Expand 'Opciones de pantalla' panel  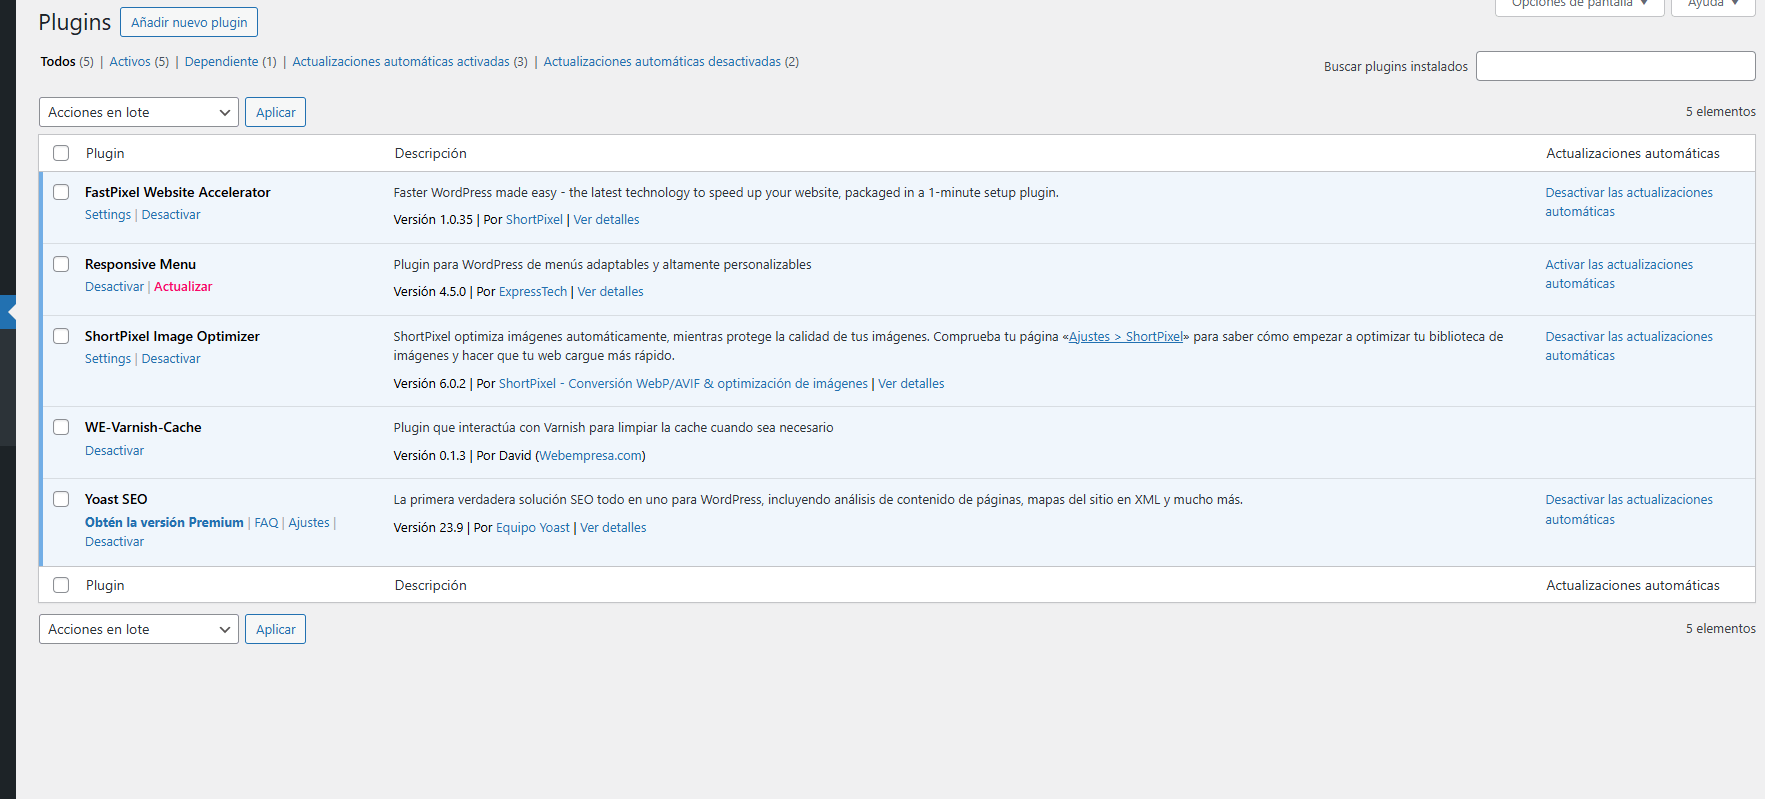pos(1579,5)
